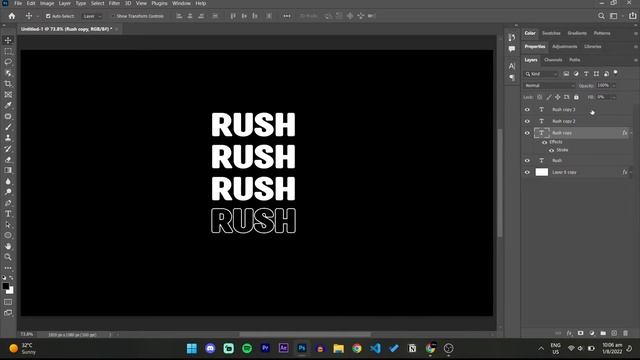
Task: Go to Photoshop Home screen icon
Action: tap(11, 16)
